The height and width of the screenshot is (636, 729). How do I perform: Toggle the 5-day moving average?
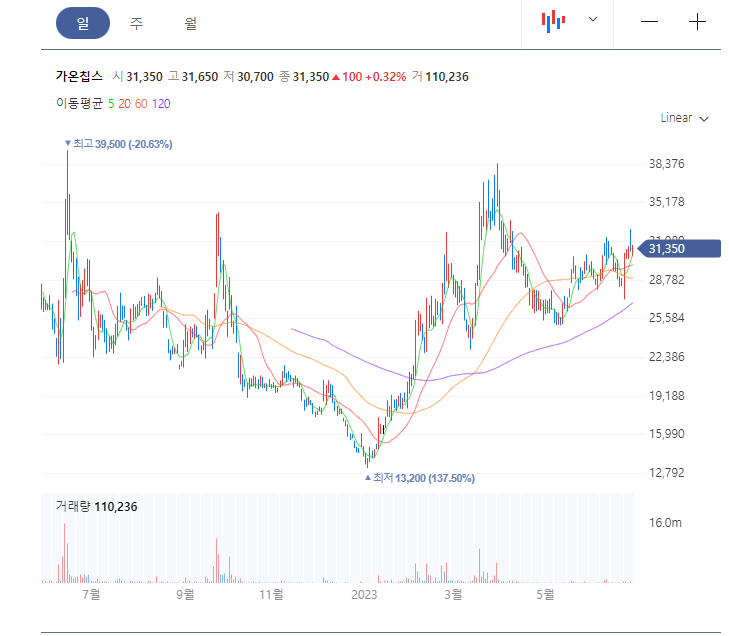coord(111,104)
